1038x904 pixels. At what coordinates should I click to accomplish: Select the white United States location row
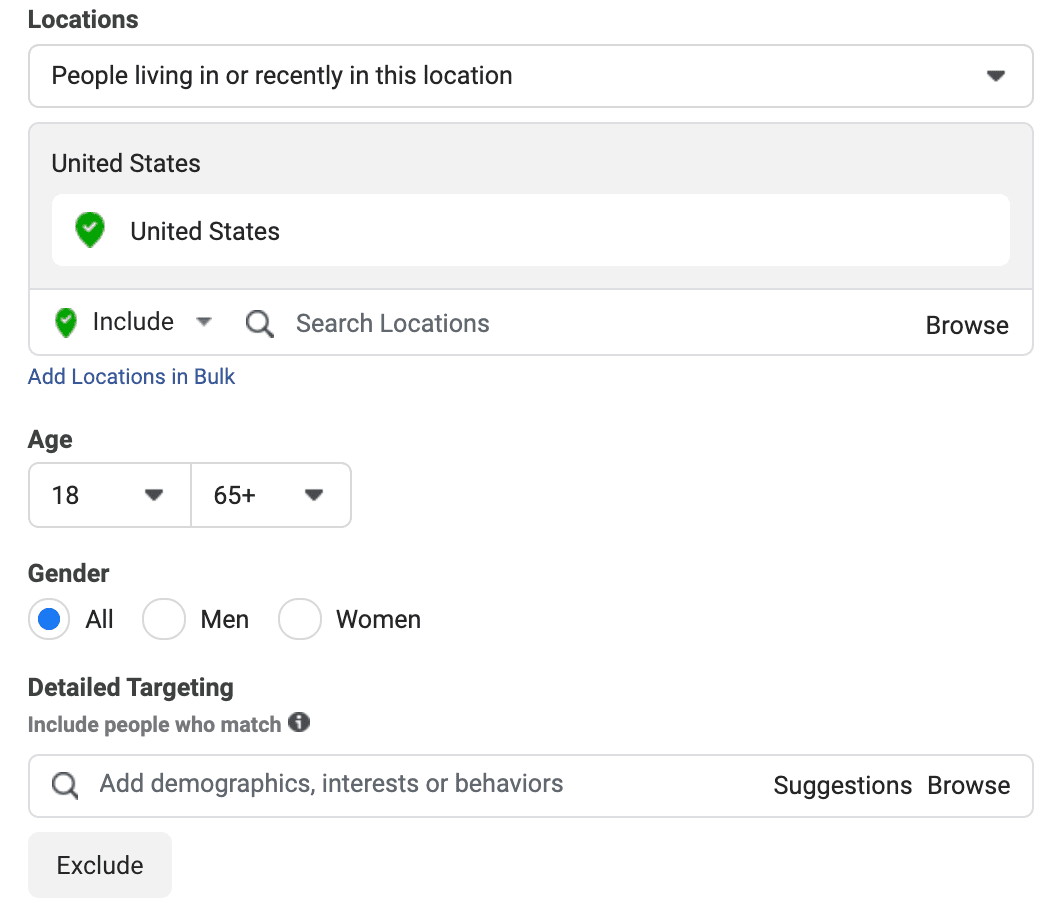click(530, 230)
